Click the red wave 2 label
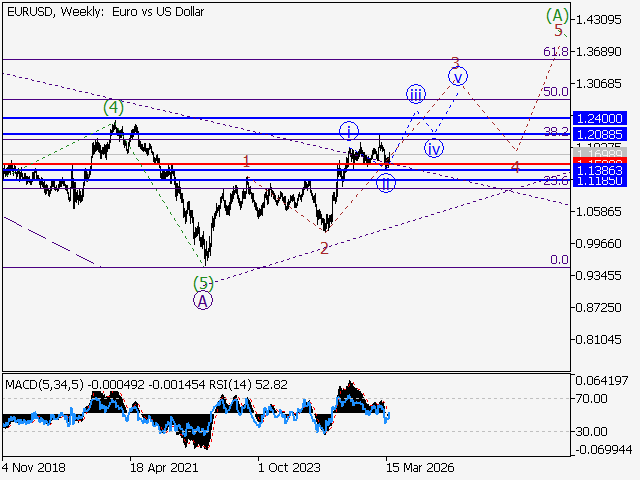The width and height of the screenshot is (640, 480). coord(324,248)
